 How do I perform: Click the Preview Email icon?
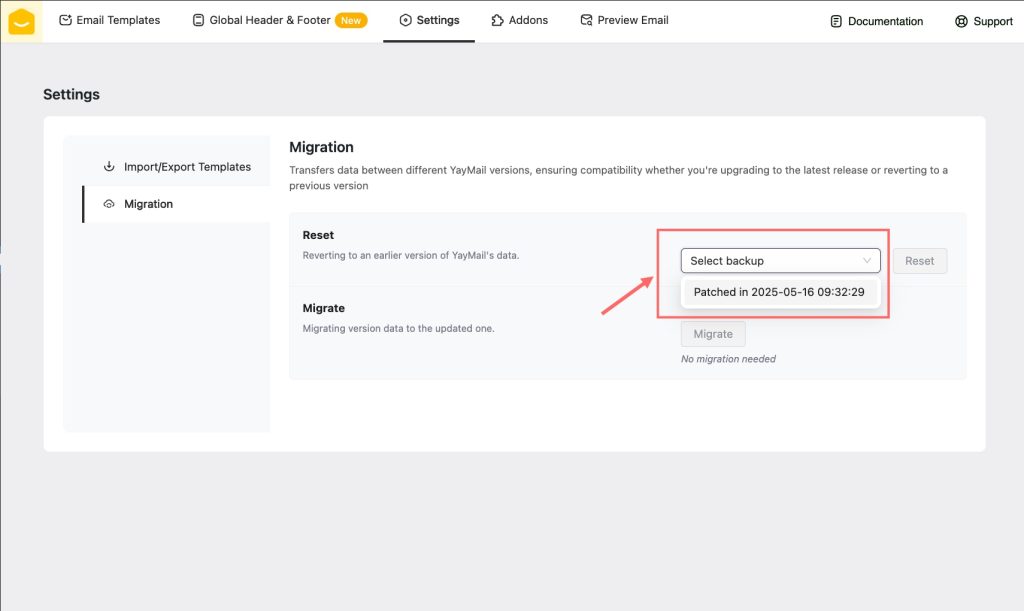[x=586, y=20]
